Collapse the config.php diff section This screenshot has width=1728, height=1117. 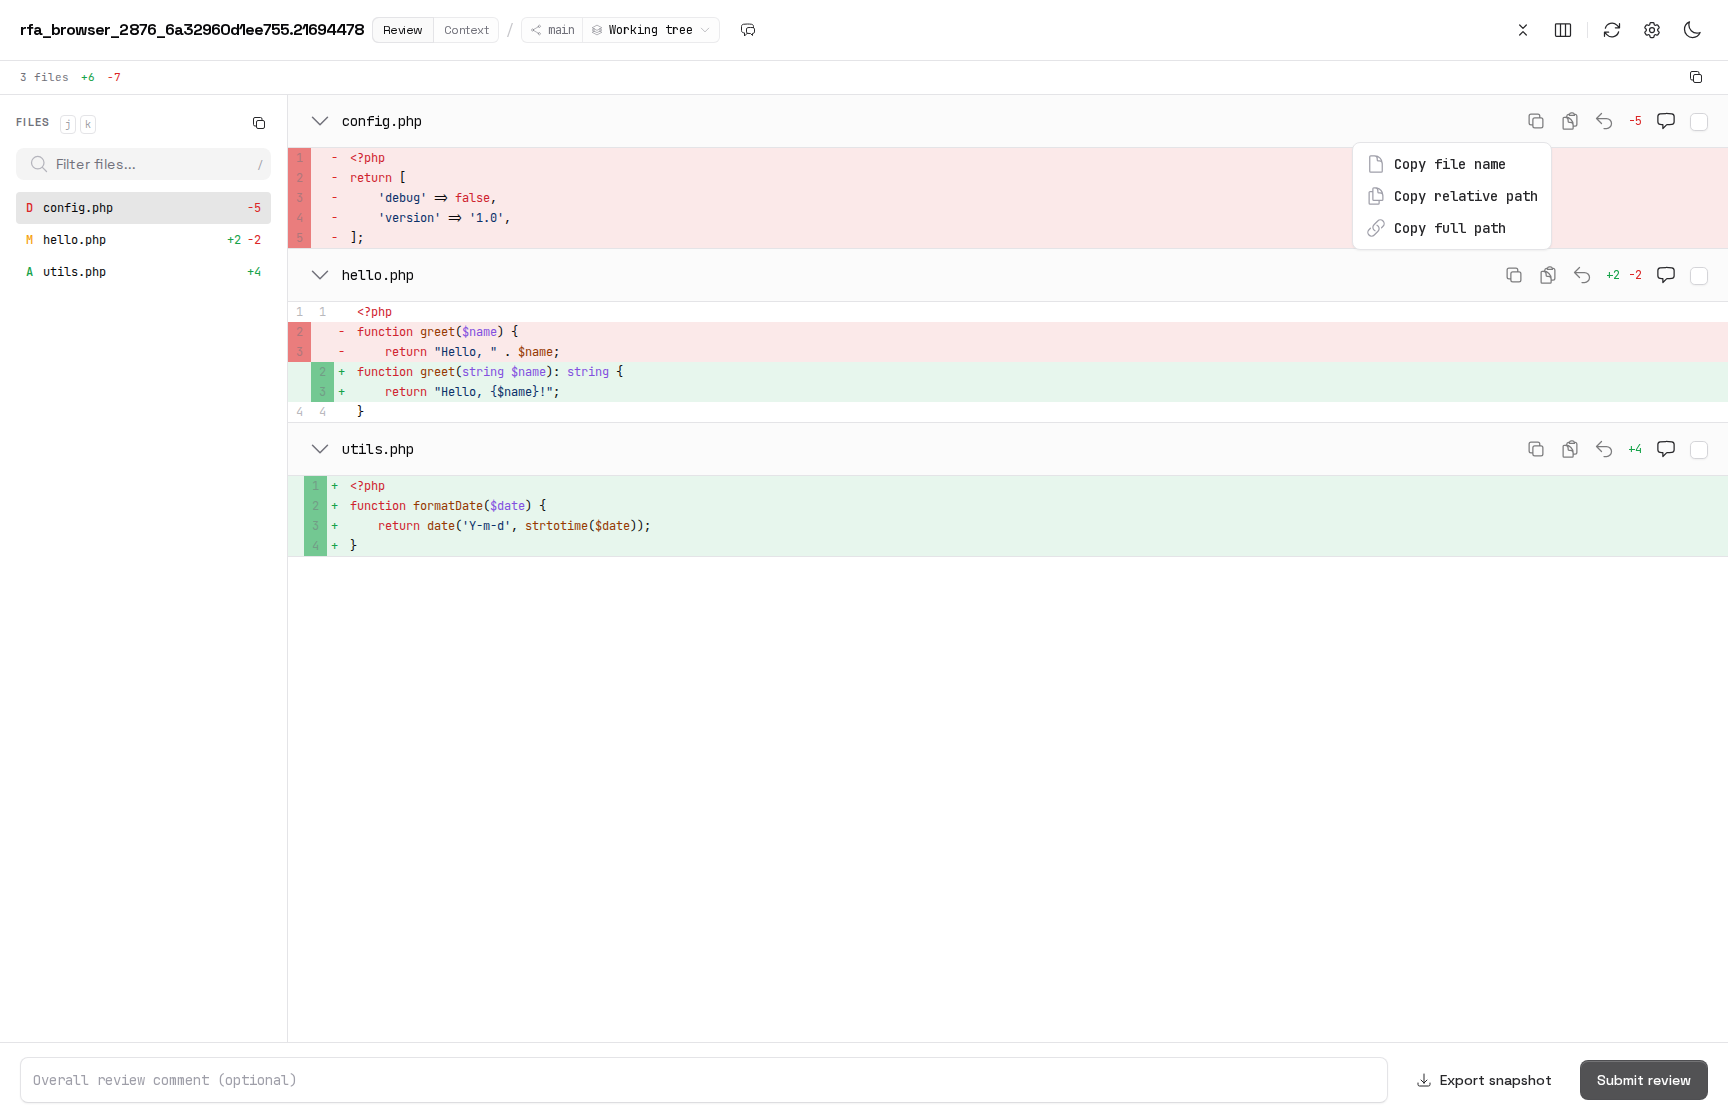pyautogui.click(x=320, y=121)
